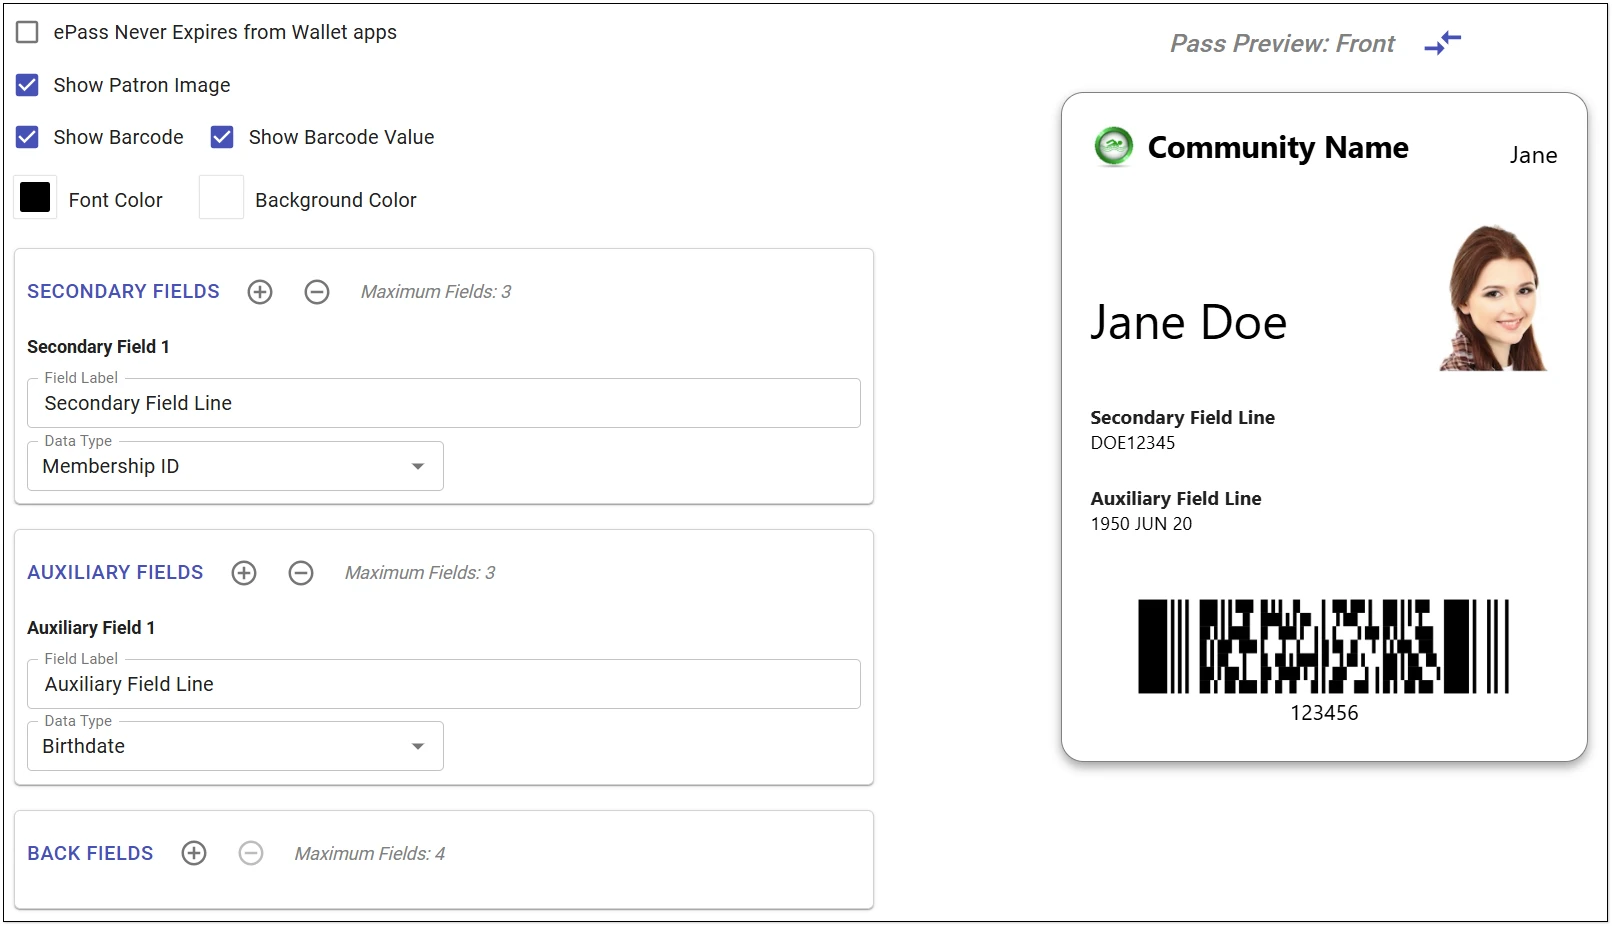Add a new back field

[194, 853]
